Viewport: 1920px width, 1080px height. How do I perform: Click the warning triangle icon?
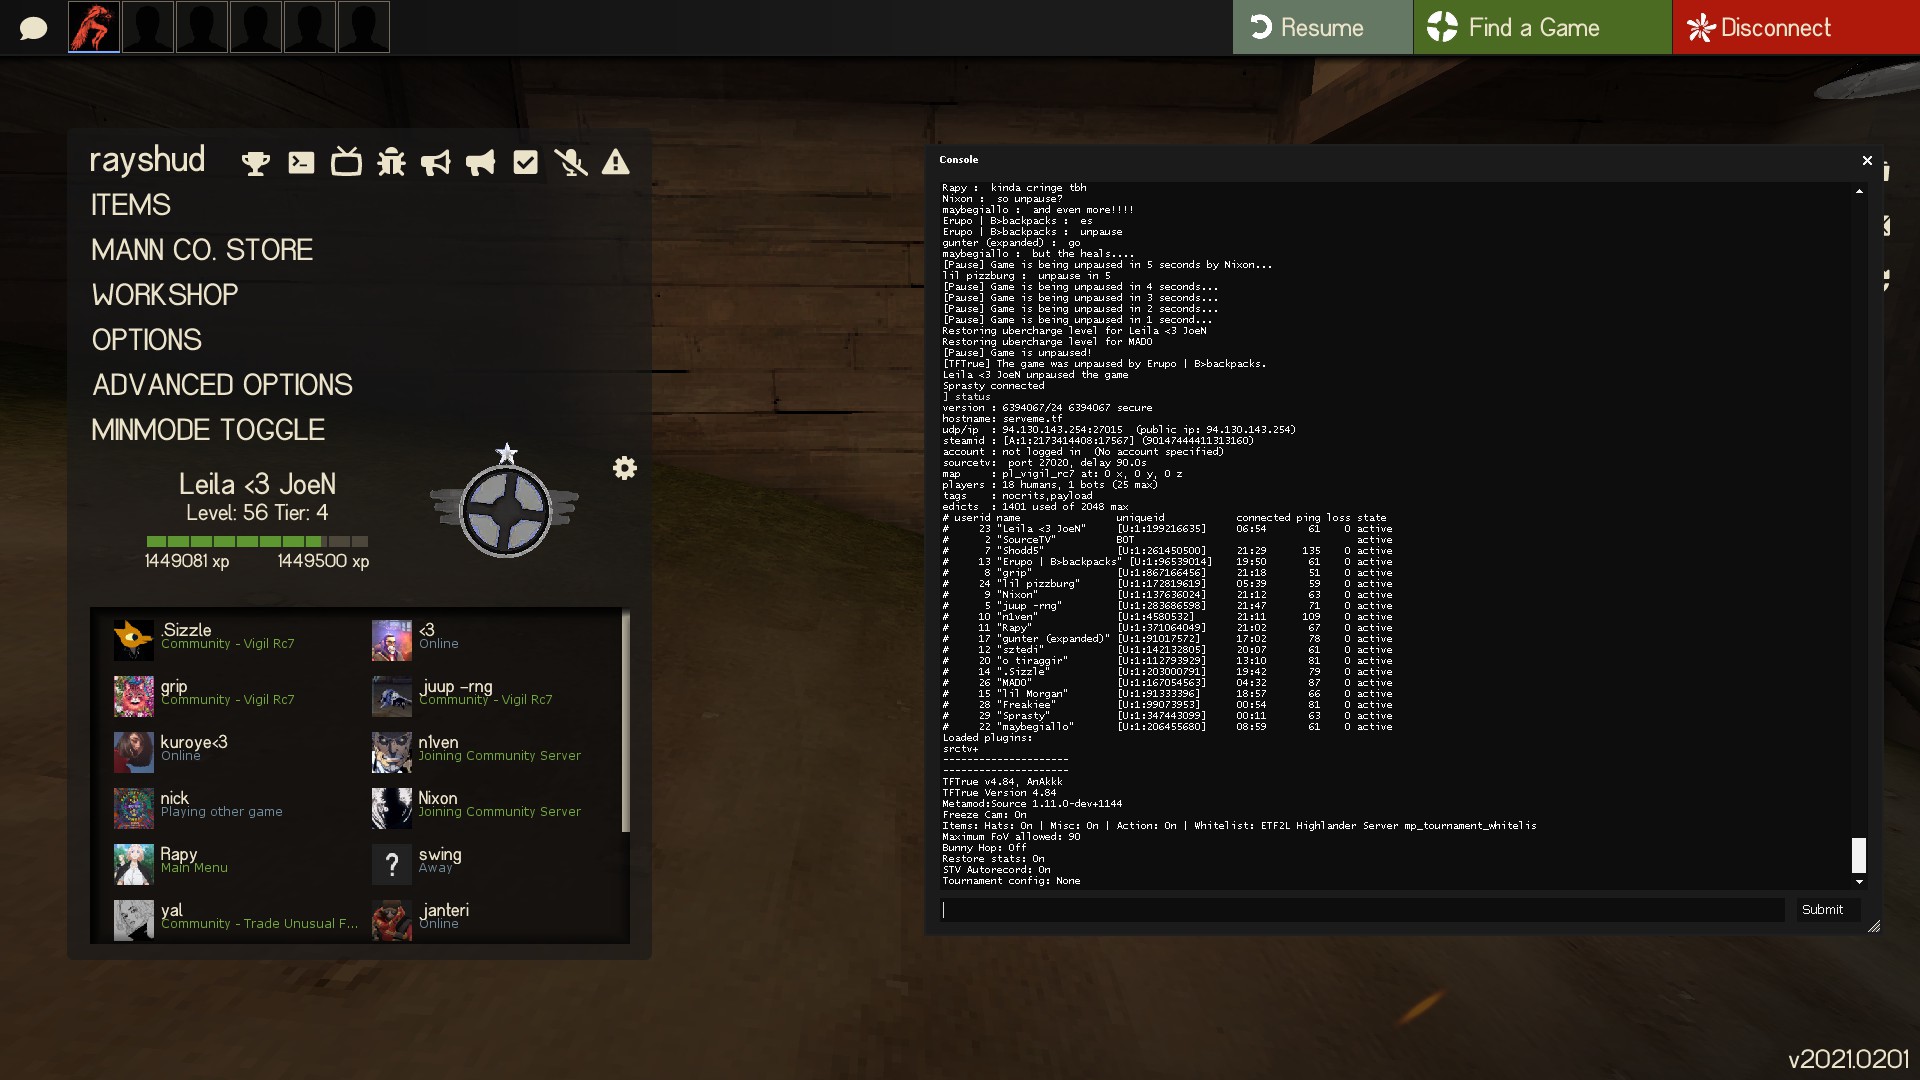[x=616, y=162]
